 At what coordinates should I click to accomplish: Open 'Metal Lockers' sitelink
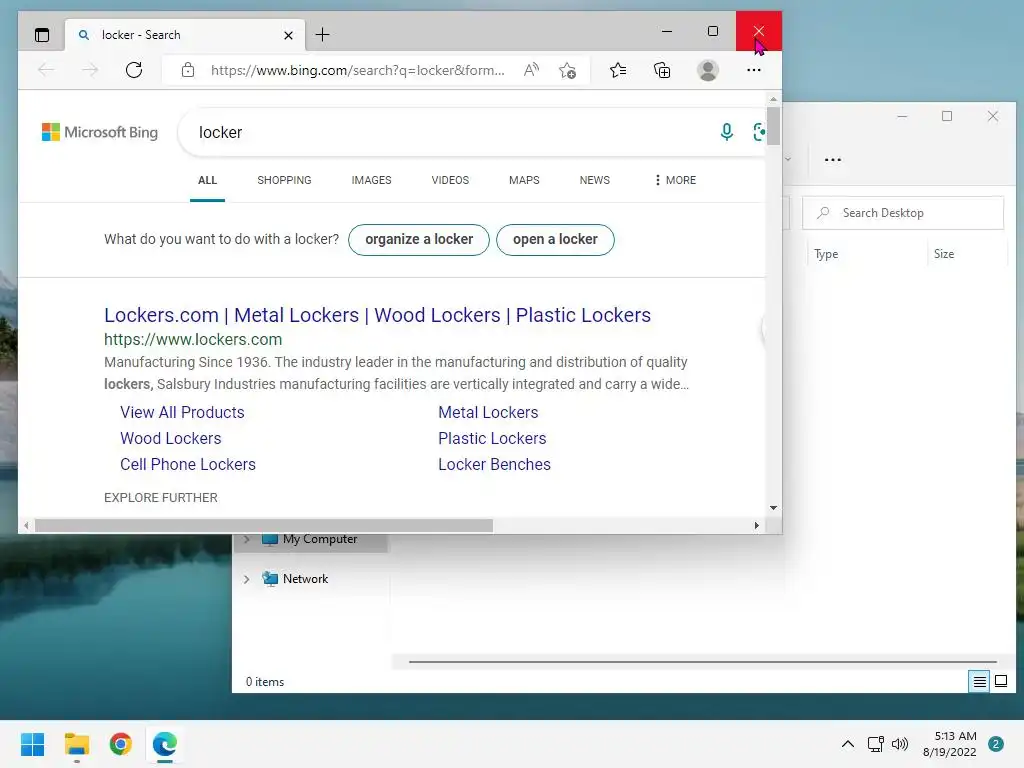[488, 412]
